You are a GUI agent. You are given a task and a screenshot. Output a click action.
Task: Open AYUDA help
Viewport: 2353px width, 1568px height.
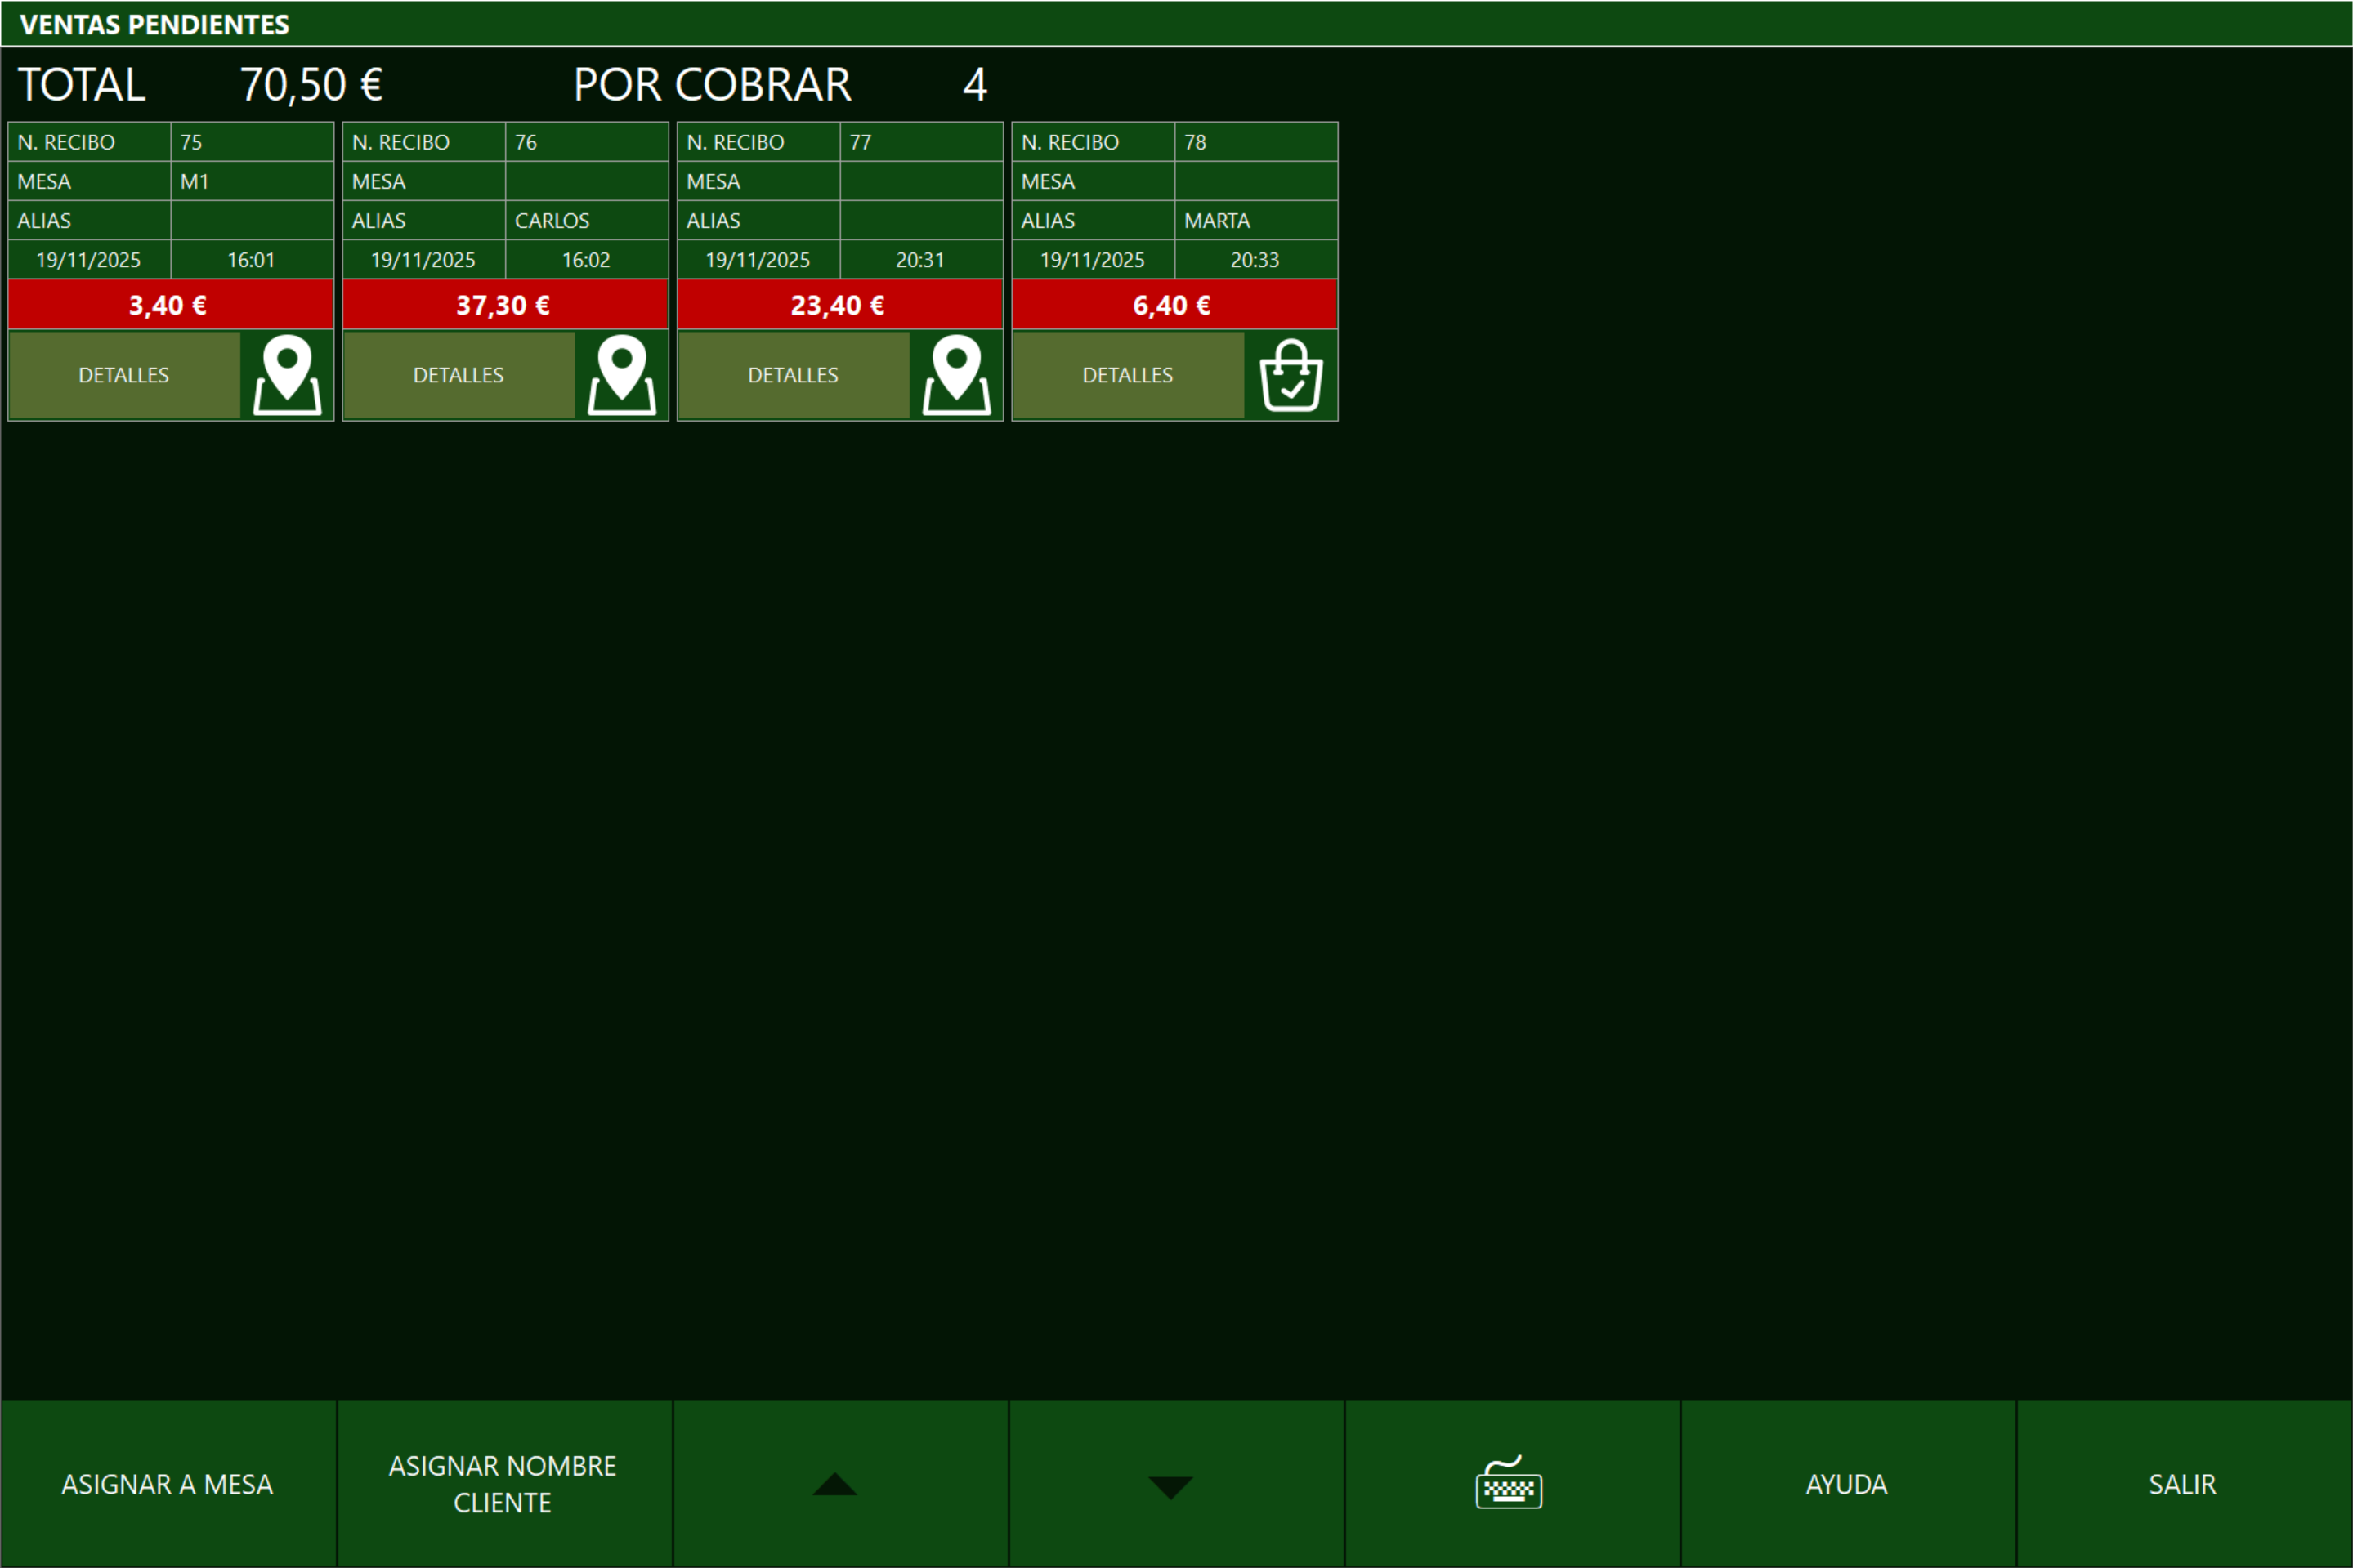(x=1847, y=1484)
